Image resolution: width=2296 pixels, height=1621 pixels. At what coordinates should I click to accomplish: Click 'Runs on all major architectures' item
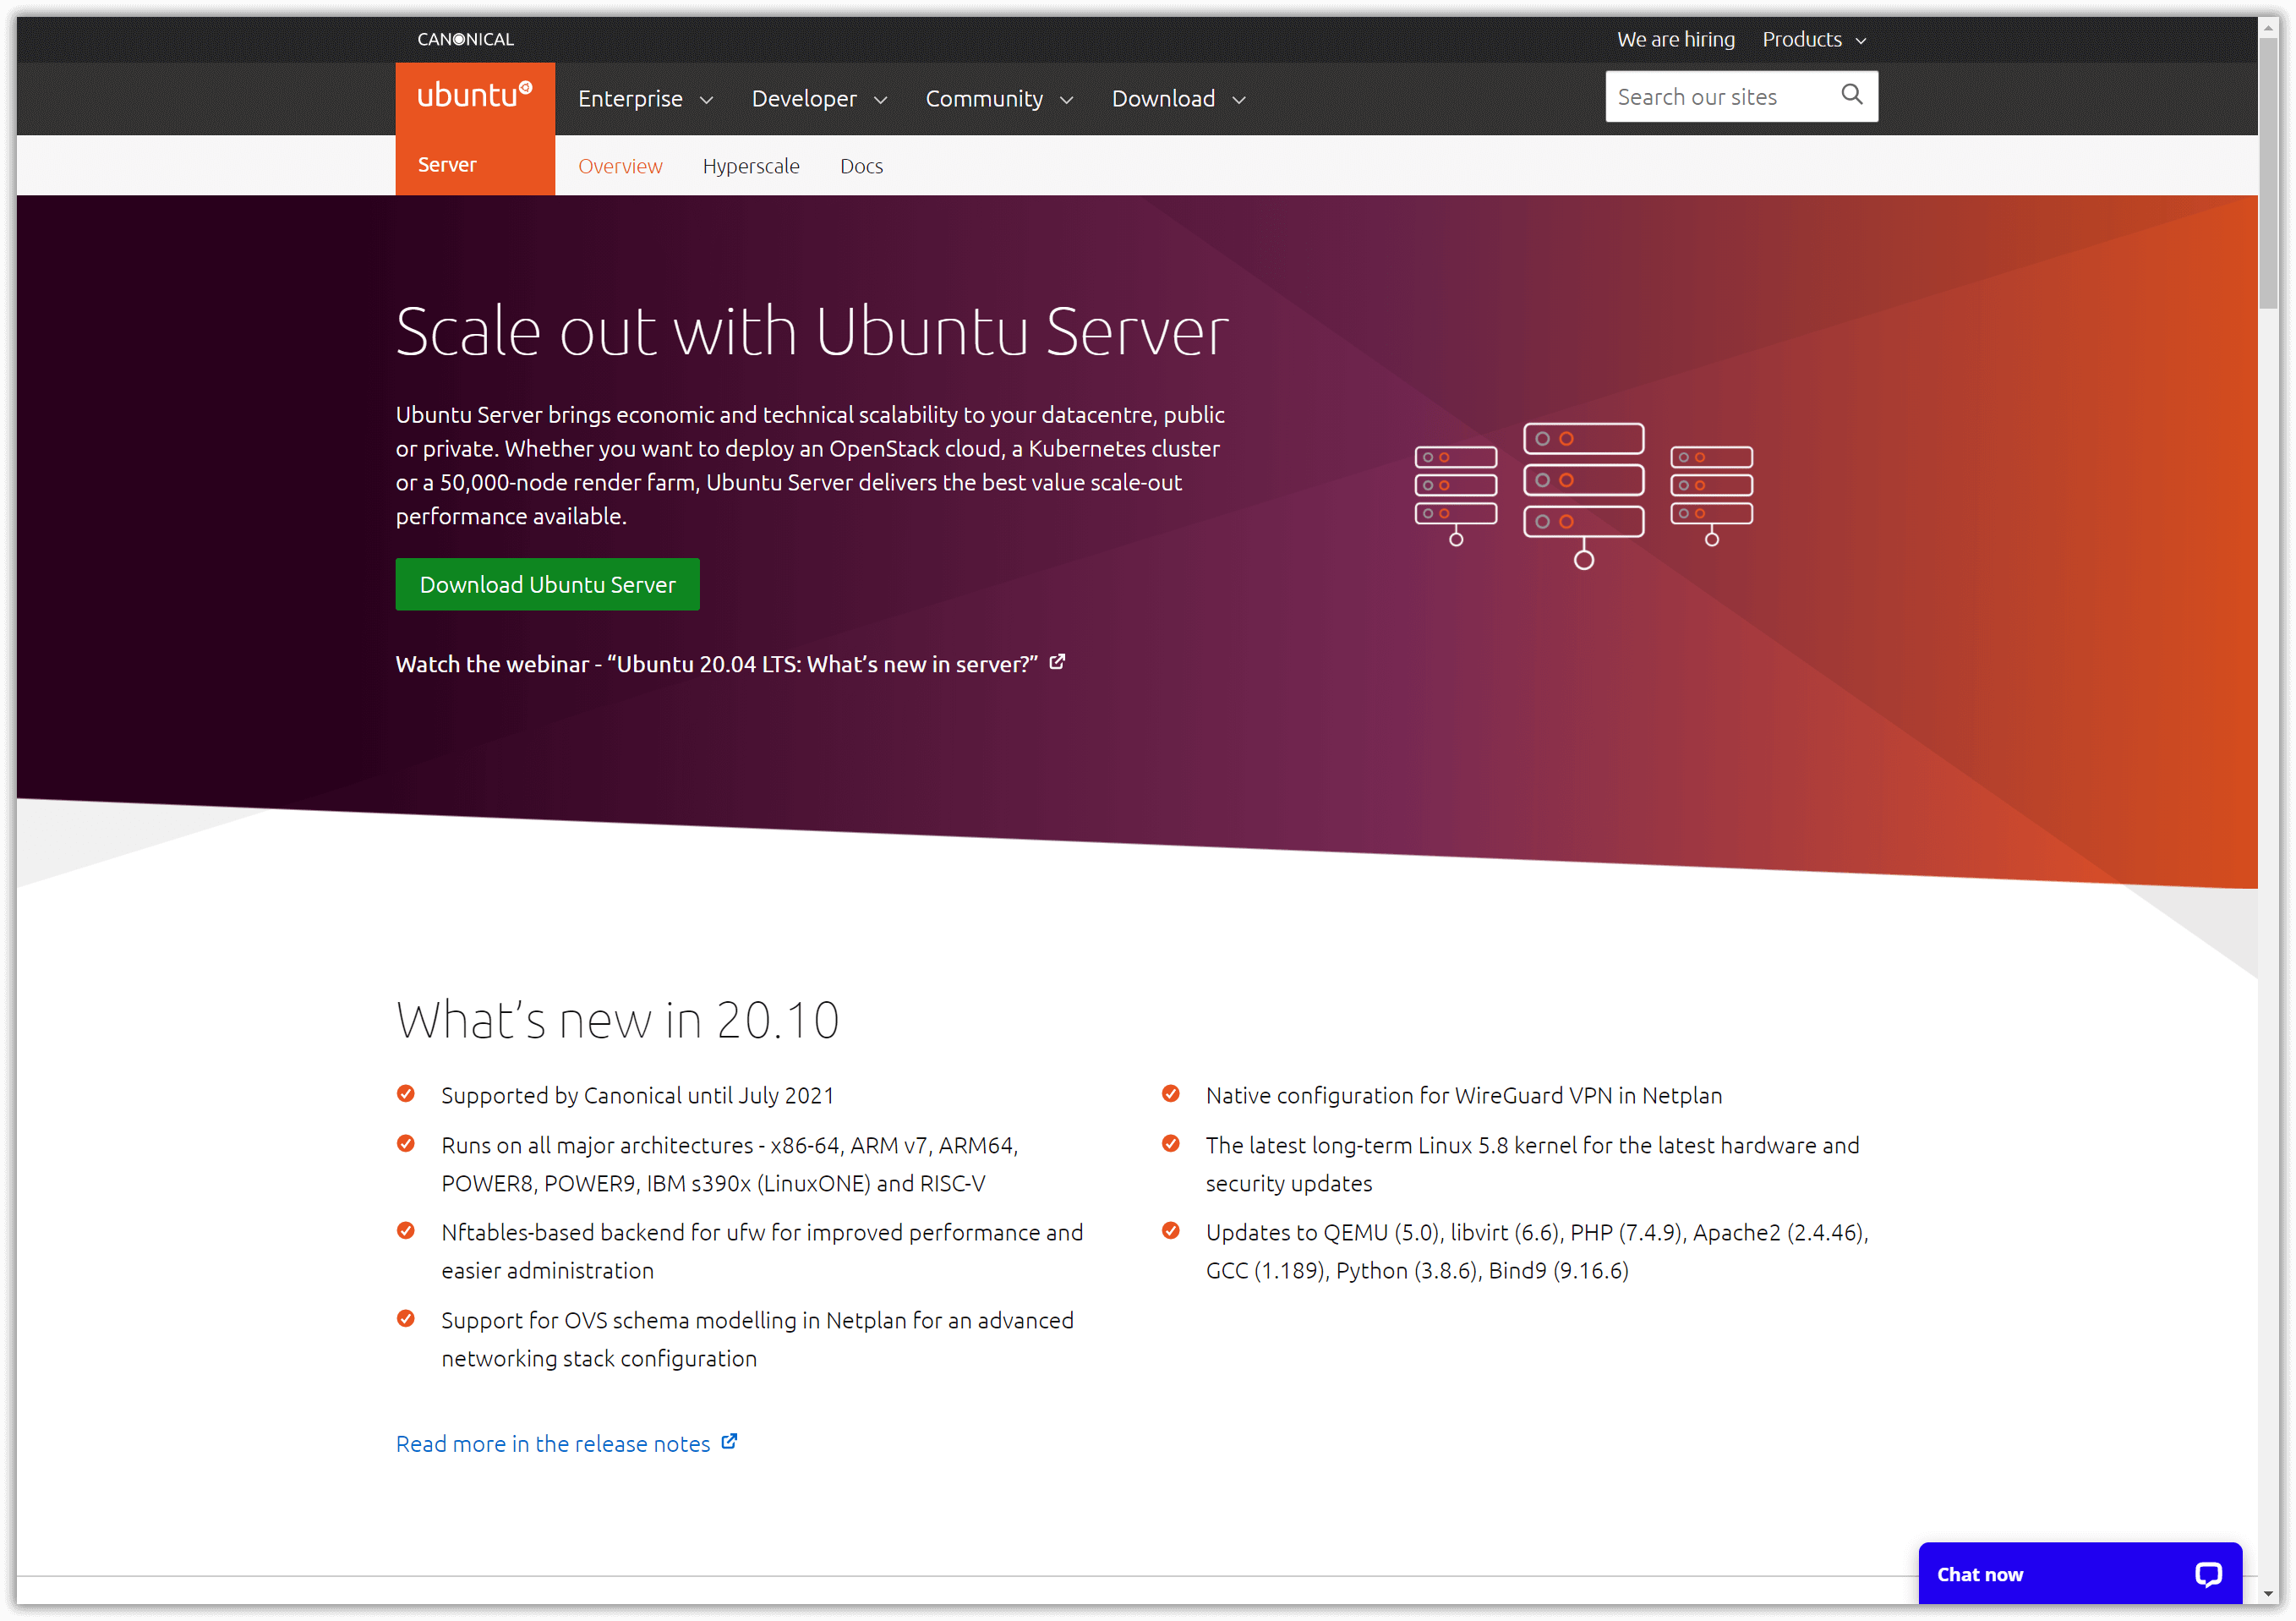[x=730, y=1164]
